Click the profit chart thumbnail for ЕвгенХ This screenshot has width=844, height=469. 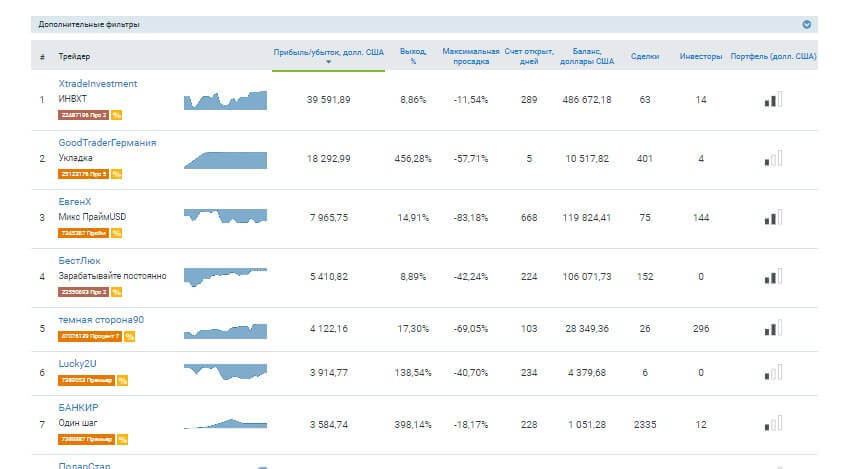(x=225, y=216)
